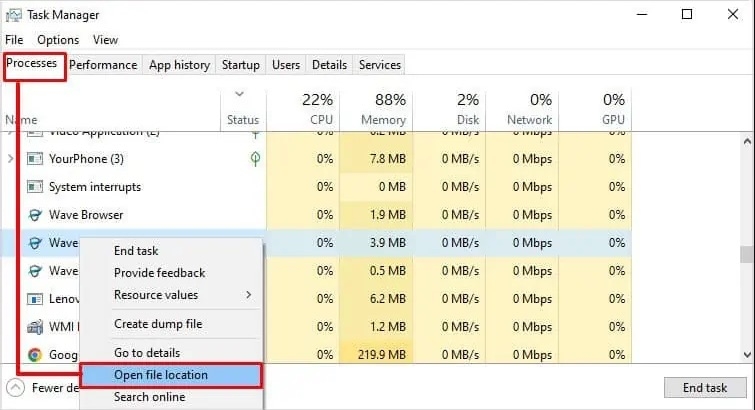
Task: Switch to the Performance tab
Action: coord(103,65)
